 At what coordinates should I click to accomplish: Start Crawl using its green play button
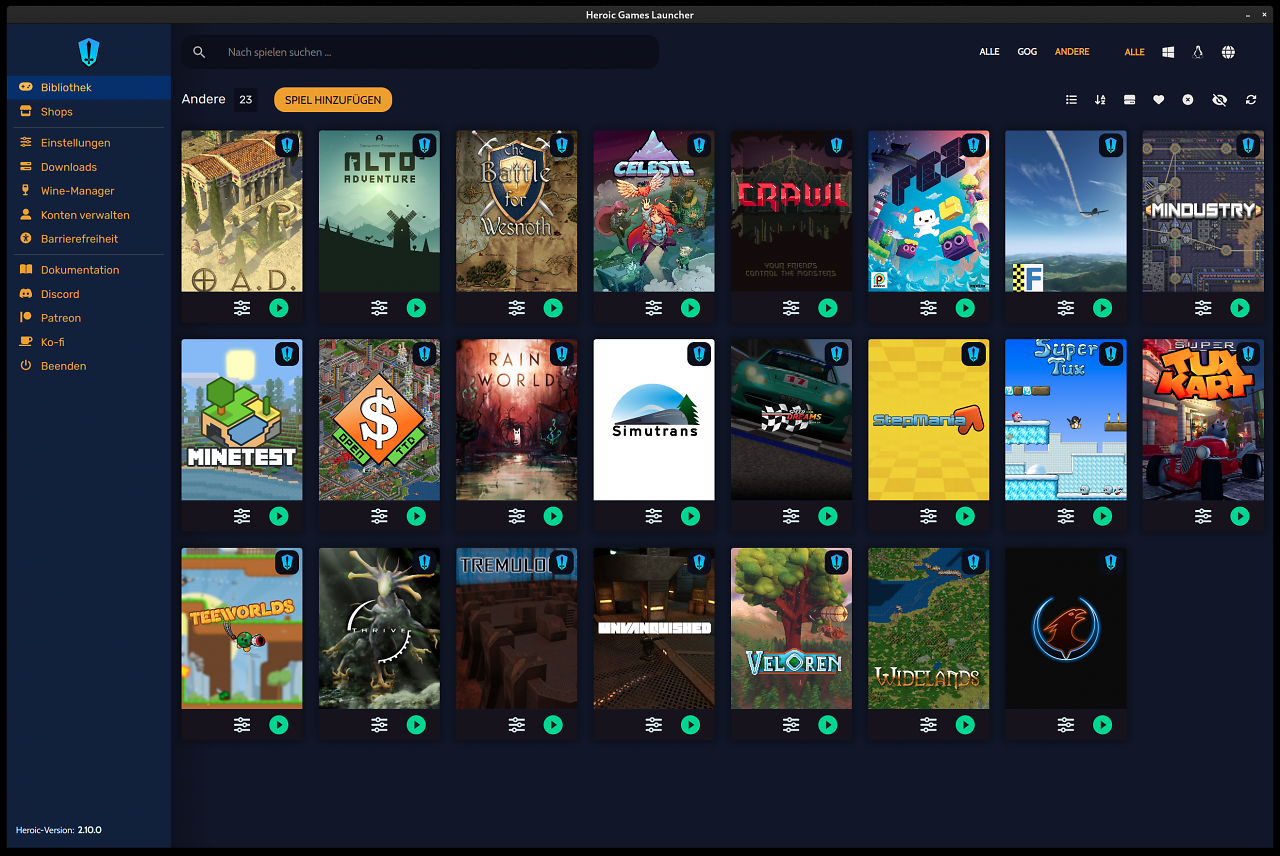click(828, 308)
